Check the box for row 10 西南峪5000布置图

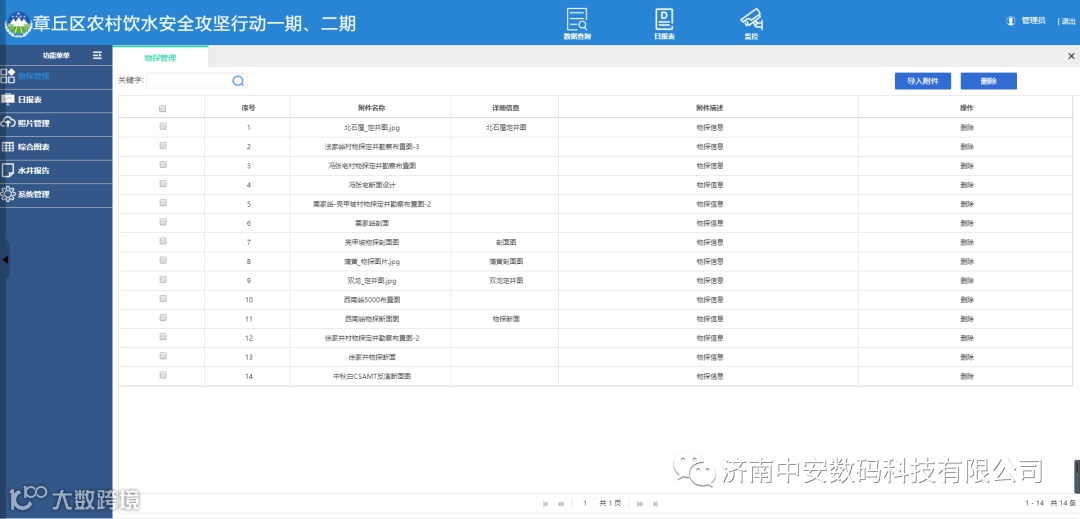point(163,299)
